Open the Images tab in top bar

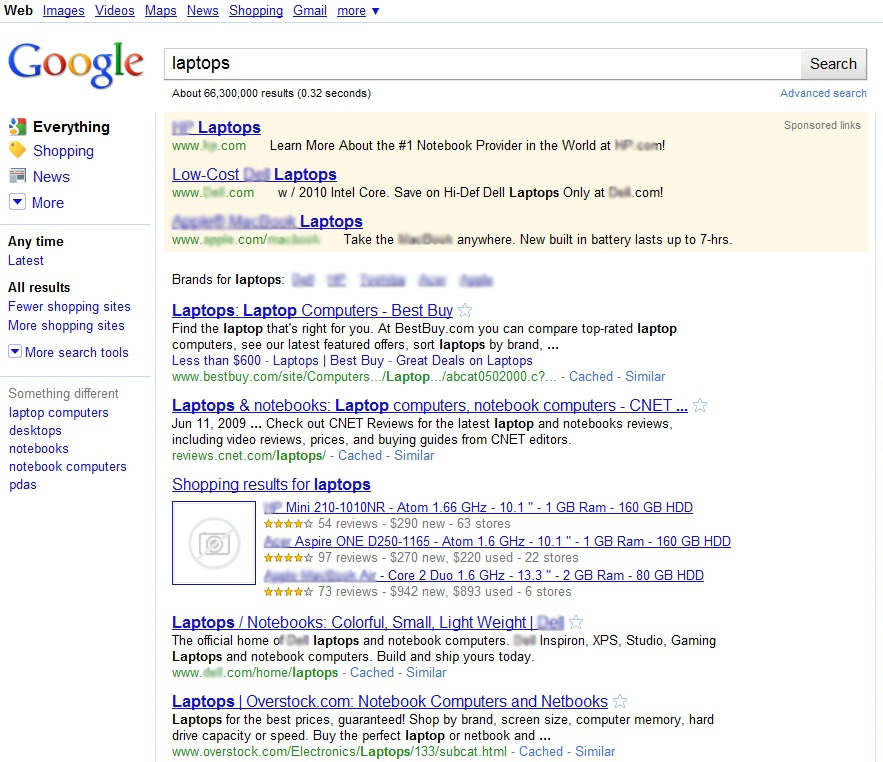[64, 11]
